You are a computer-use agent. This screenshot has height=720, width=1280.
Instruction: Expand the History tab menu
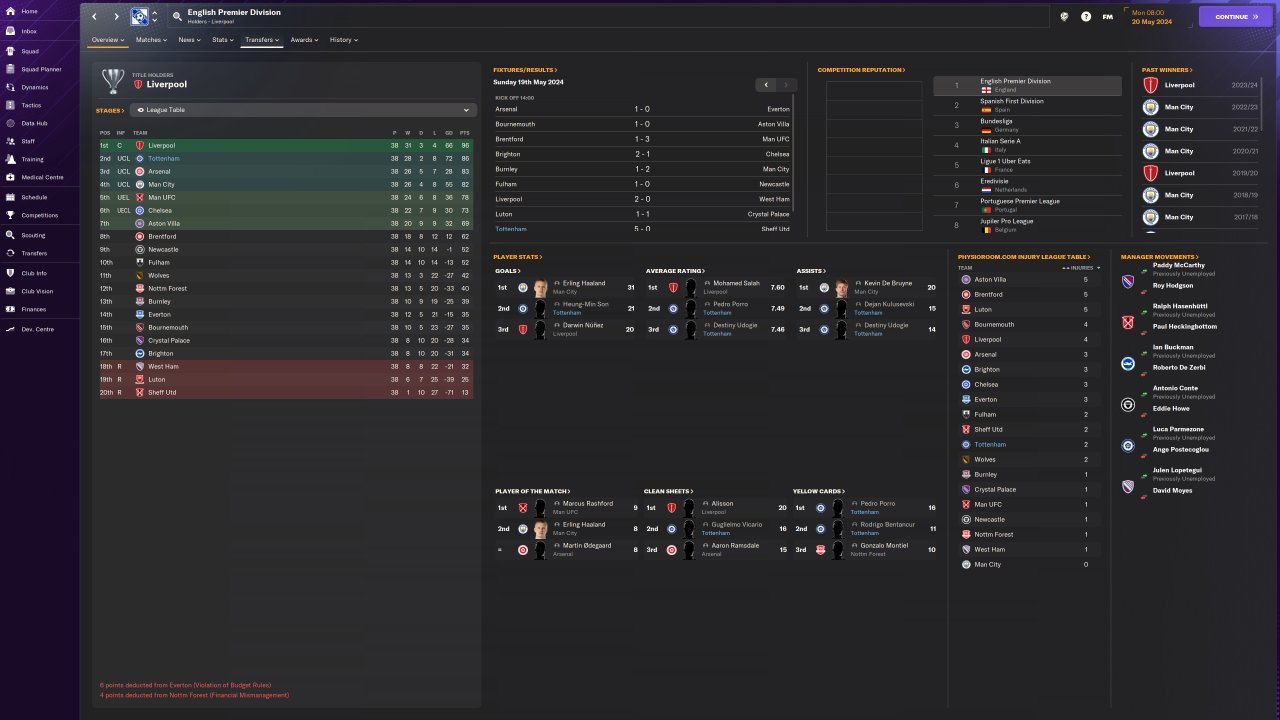344,40
